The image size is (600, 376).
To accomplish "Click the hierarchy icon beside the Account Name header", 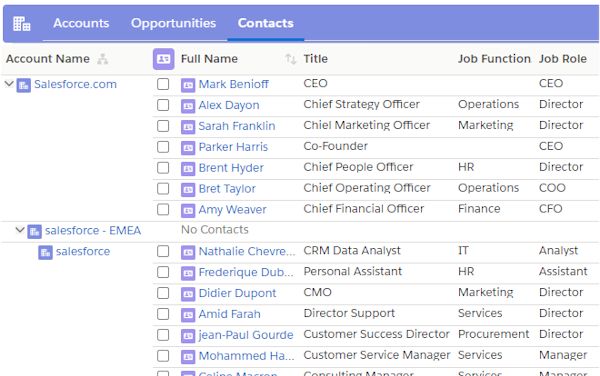I will (102, 59).
